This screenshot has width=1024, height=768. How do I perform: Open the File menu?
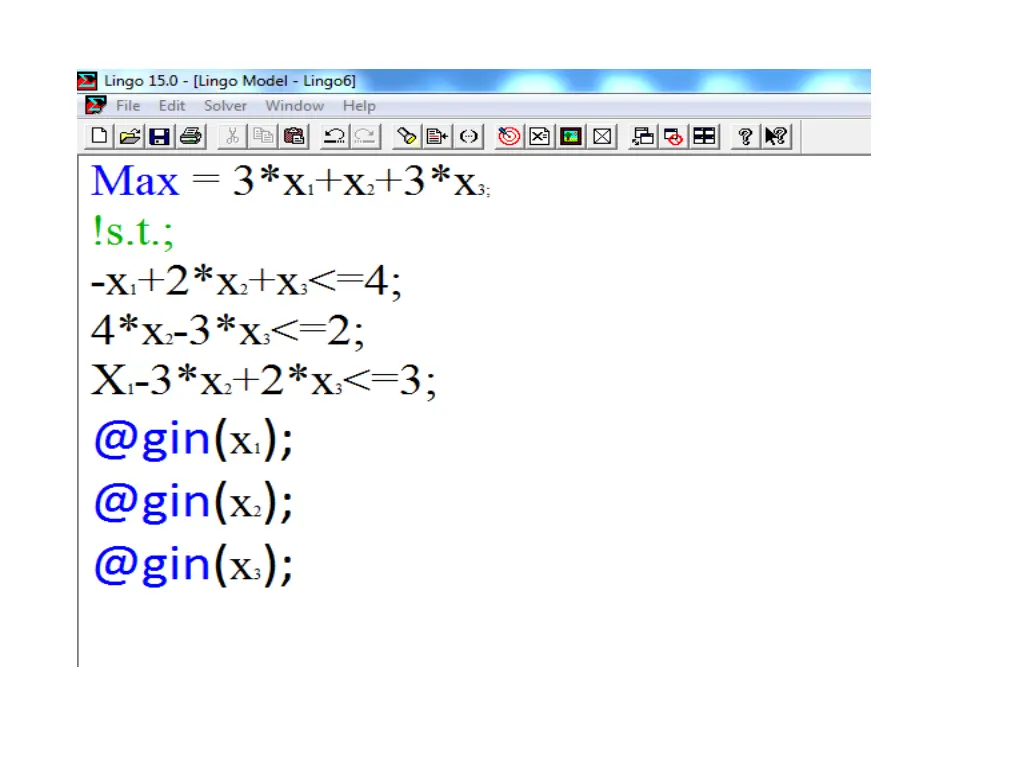click(128, 106)
